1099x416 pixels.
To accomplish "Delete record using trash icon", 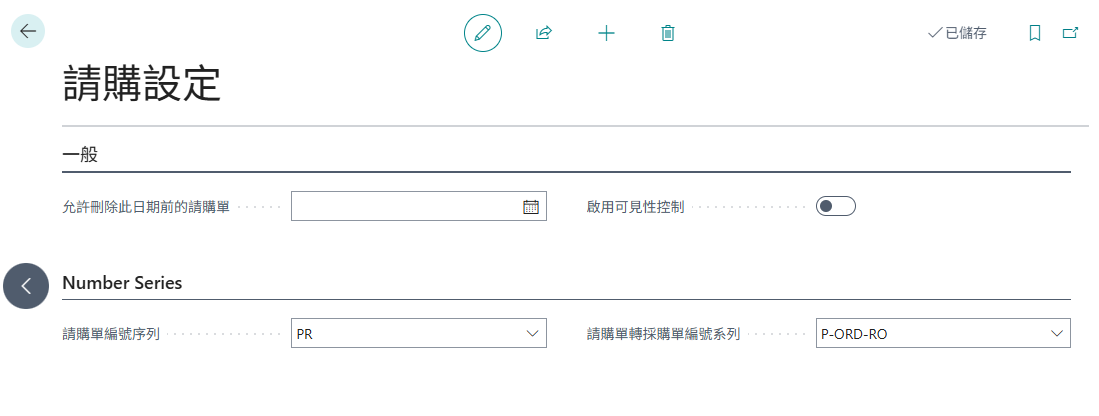I will [668, 33].
